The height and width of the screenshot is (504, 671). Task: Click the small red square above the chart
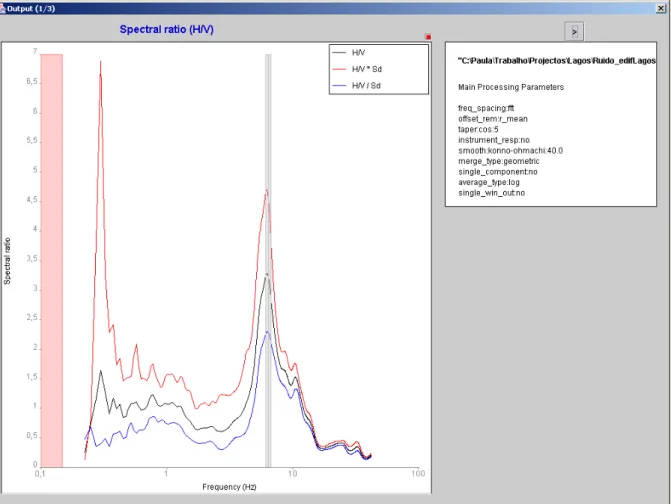pos(428,37)
